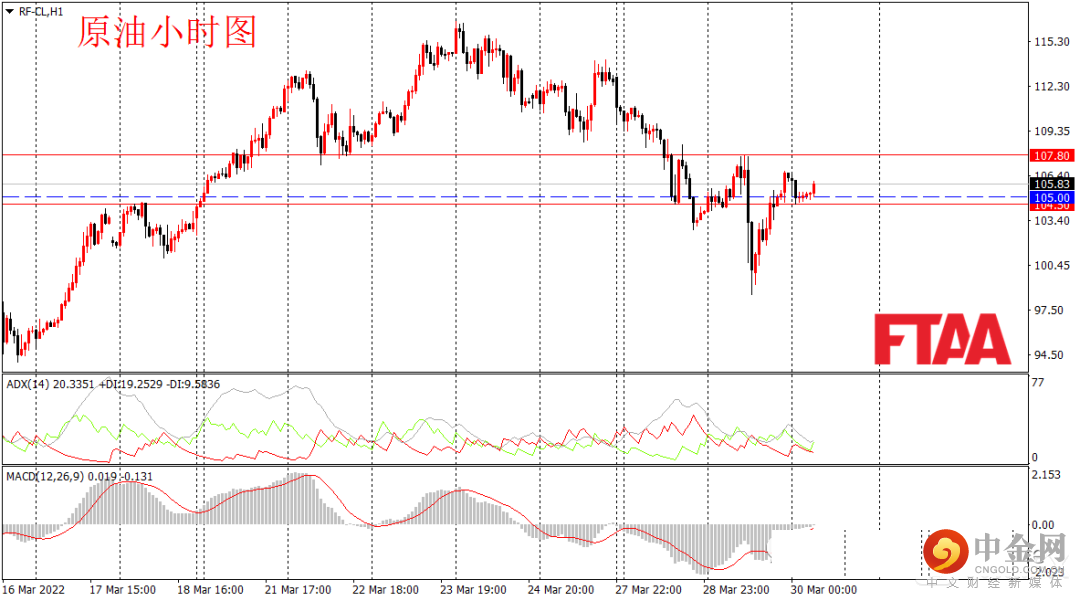
Task: Click the CNGOLD orange swirl logo icon
Action: tap(945, 551)
